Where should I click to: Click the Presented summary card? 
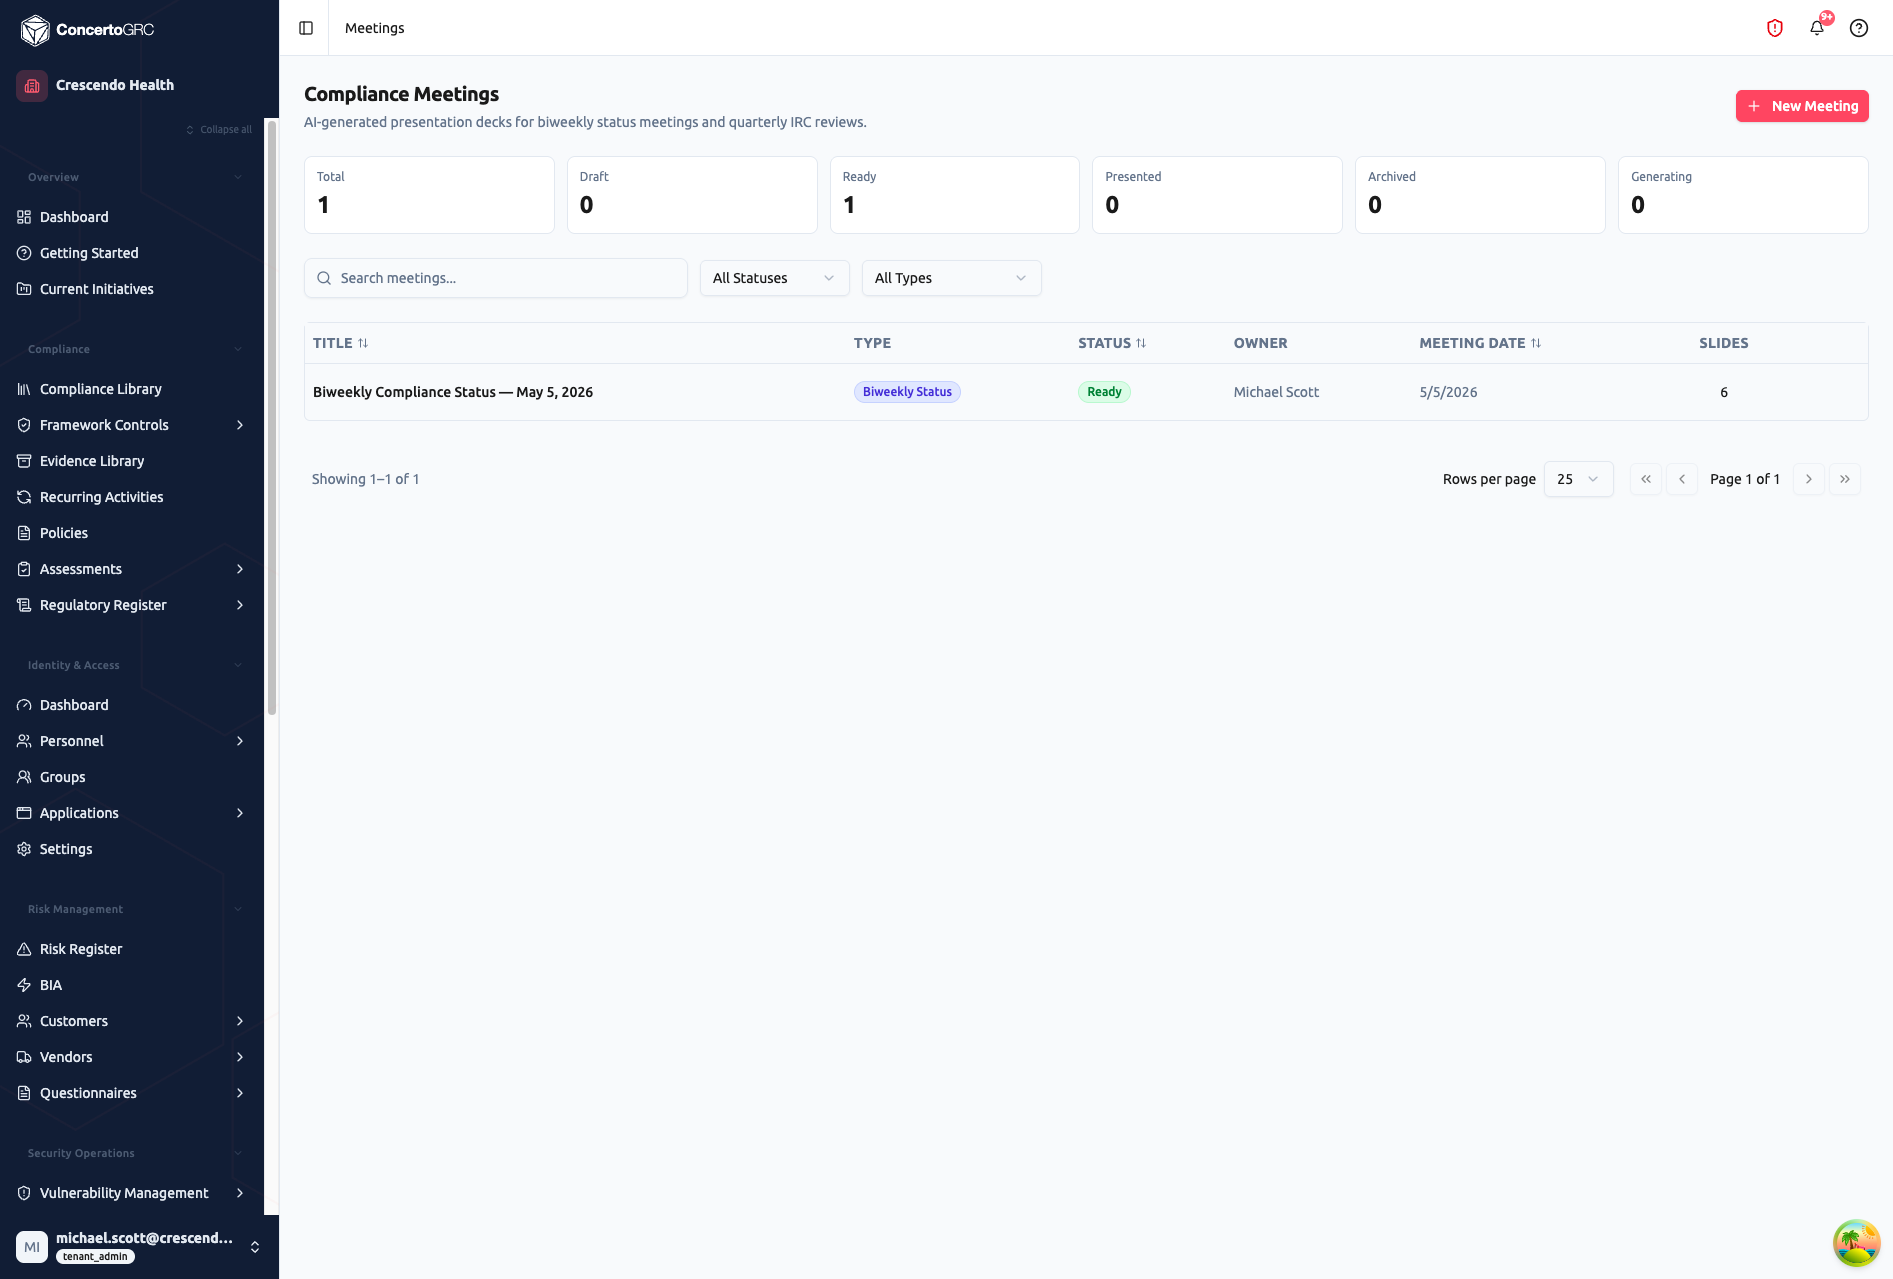pos(1217,195)
